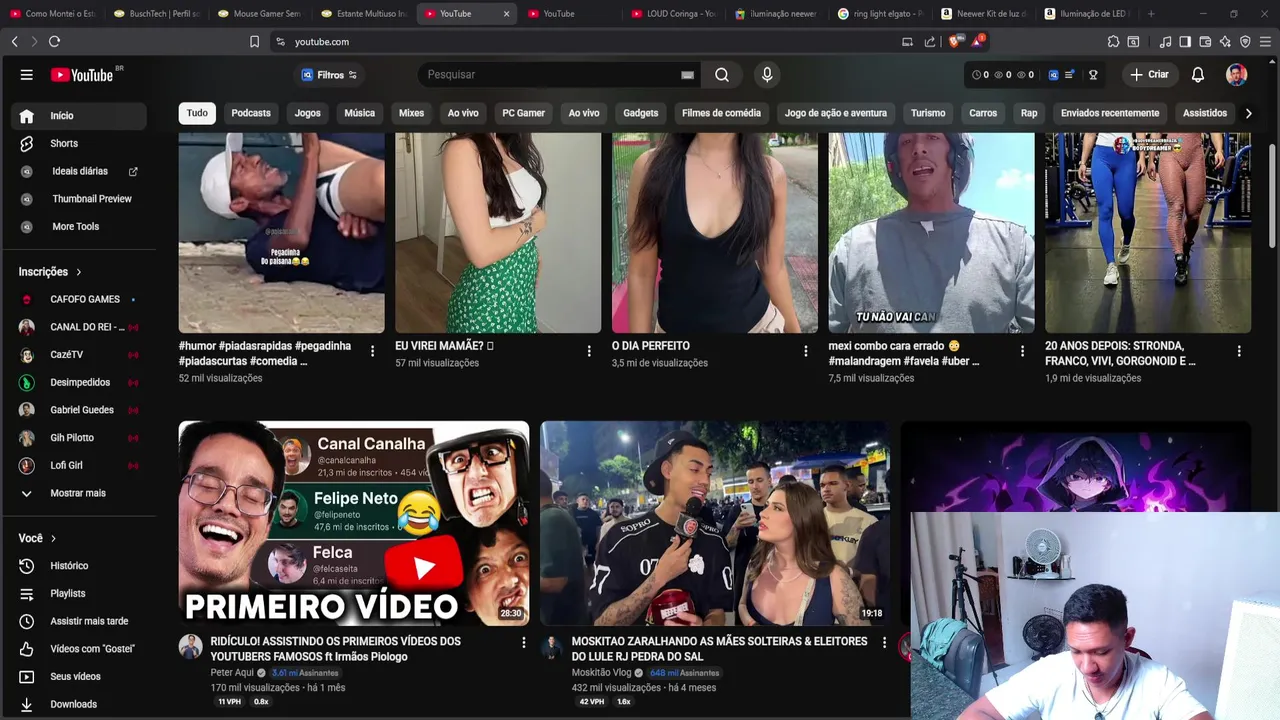This screenshot has height=720, width=1280.
Task: Open the Brave wallet icon
Action: pyautogui.click(x=1205, y=42)
